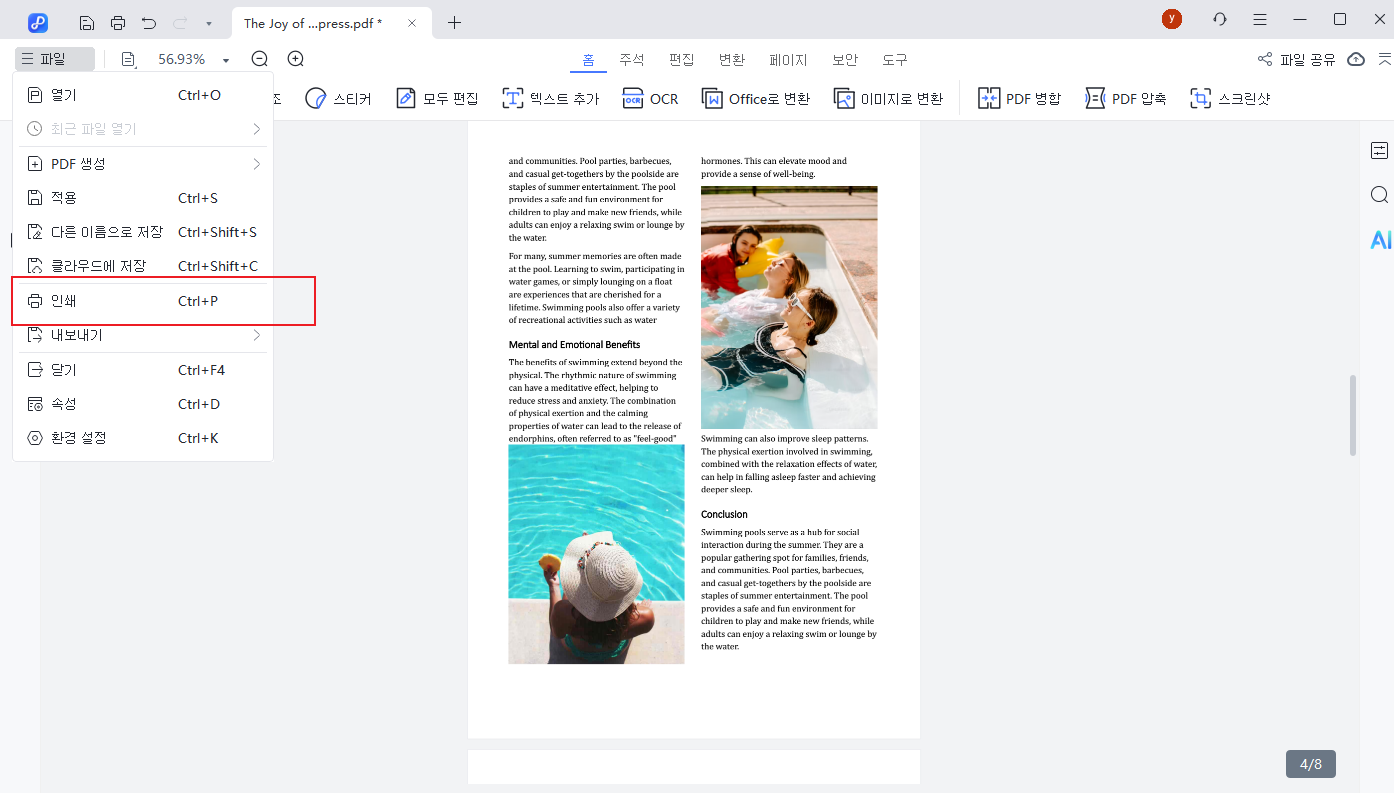Image resolution: width=1394 pixels, height=793 pixels.
Task: Click the vertical scrollbar thumb
Action: point(1353,415)
